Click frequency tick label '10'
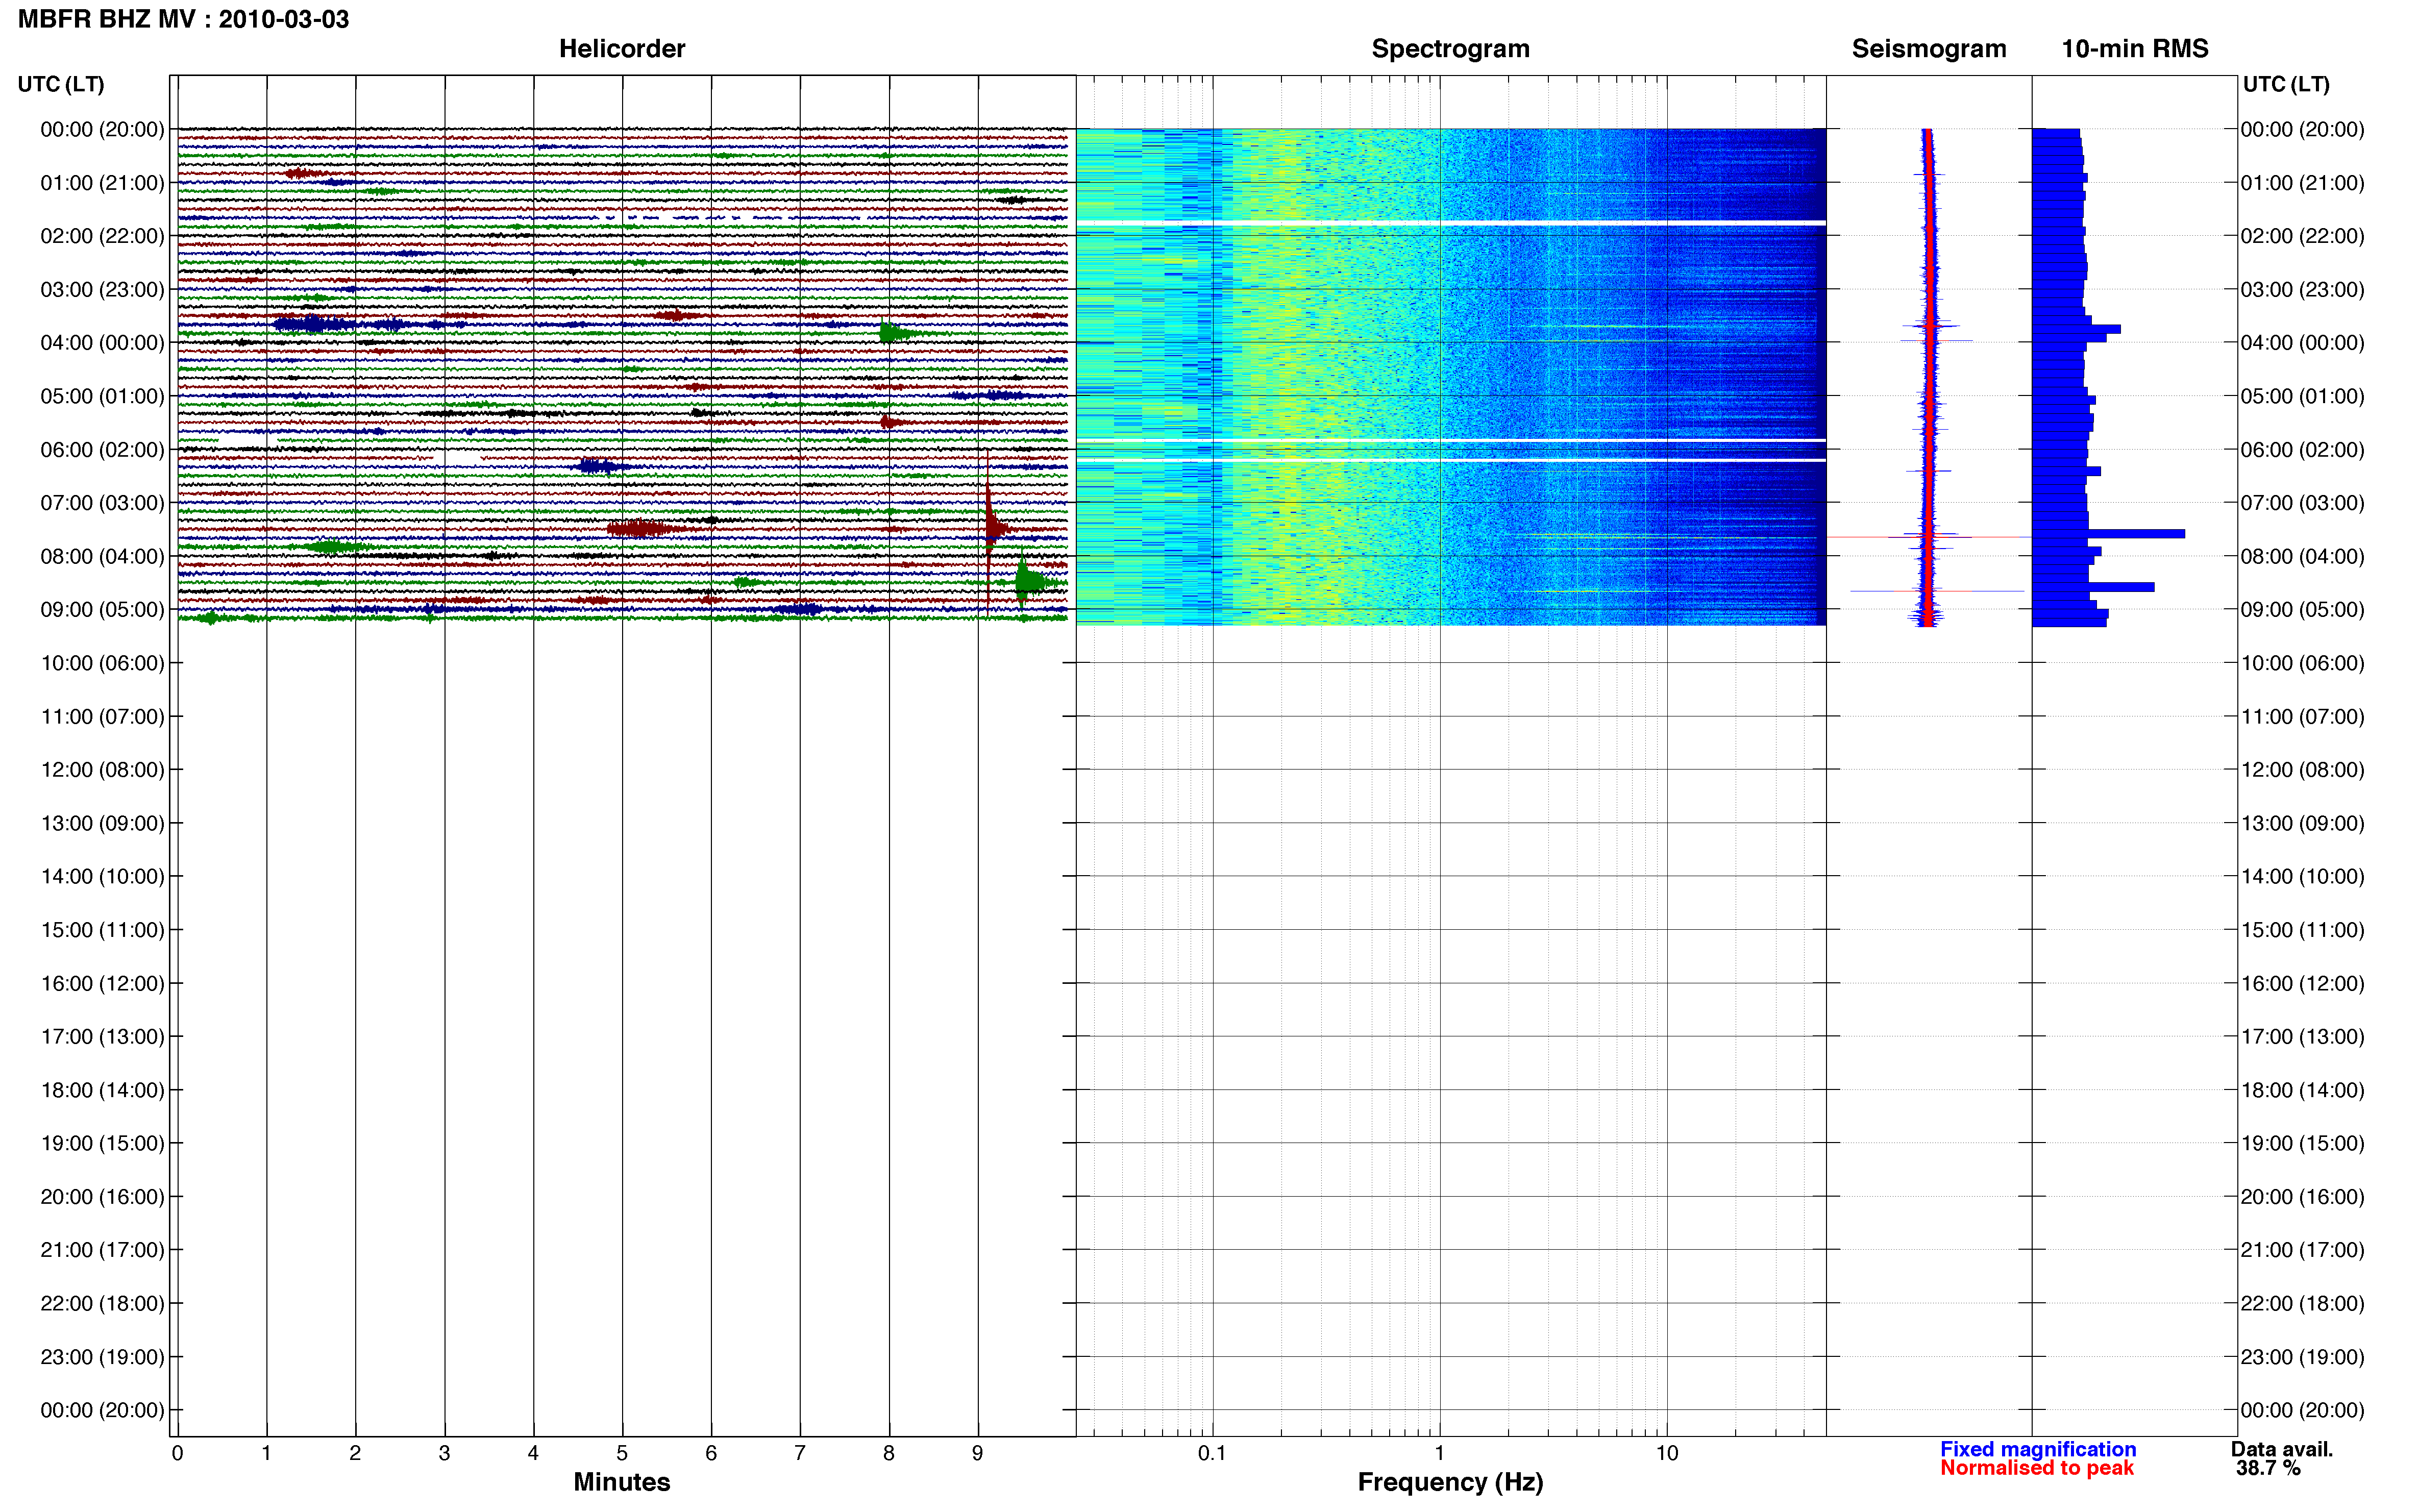 click(1666, 1453)
